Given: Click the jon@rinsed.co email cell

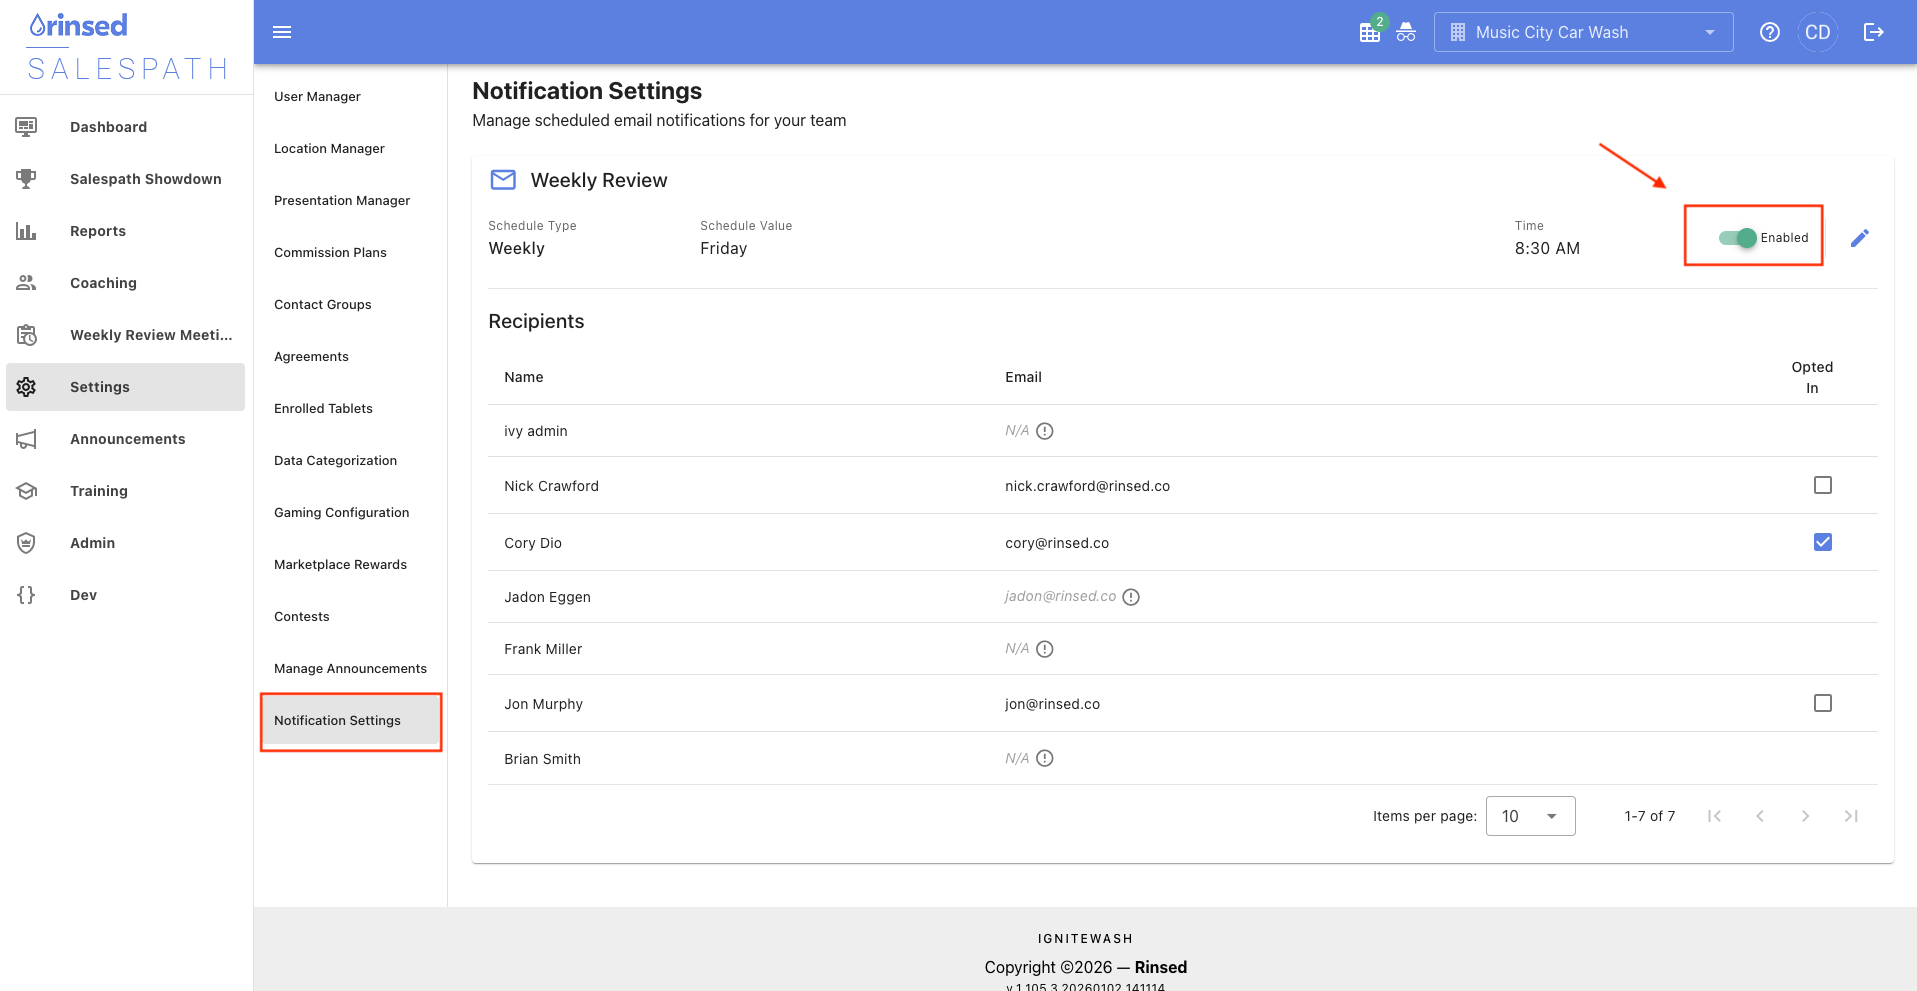Looking at the screenshot, I should 1052,704.
